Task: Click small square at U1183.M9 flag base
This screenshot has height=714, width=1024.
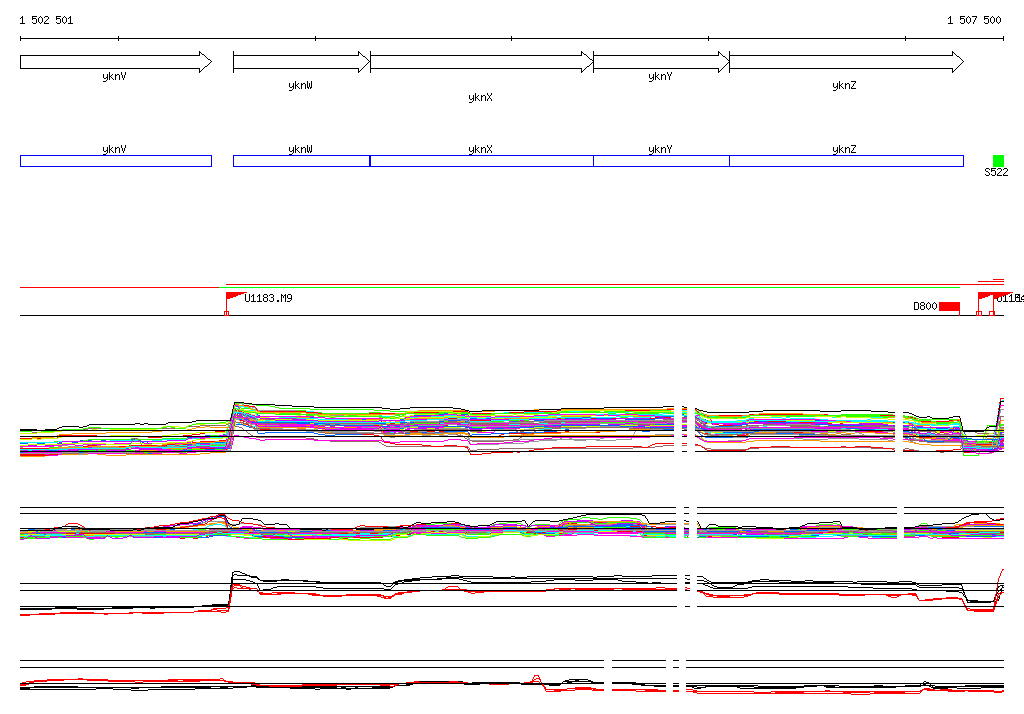Action: [x=227, y=314]
